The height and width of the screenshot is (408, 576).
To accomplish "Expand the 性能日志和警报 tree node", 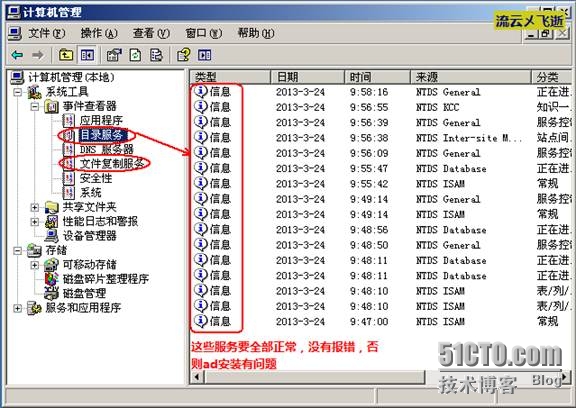I will pyautogui.click(x=35, y=222).
